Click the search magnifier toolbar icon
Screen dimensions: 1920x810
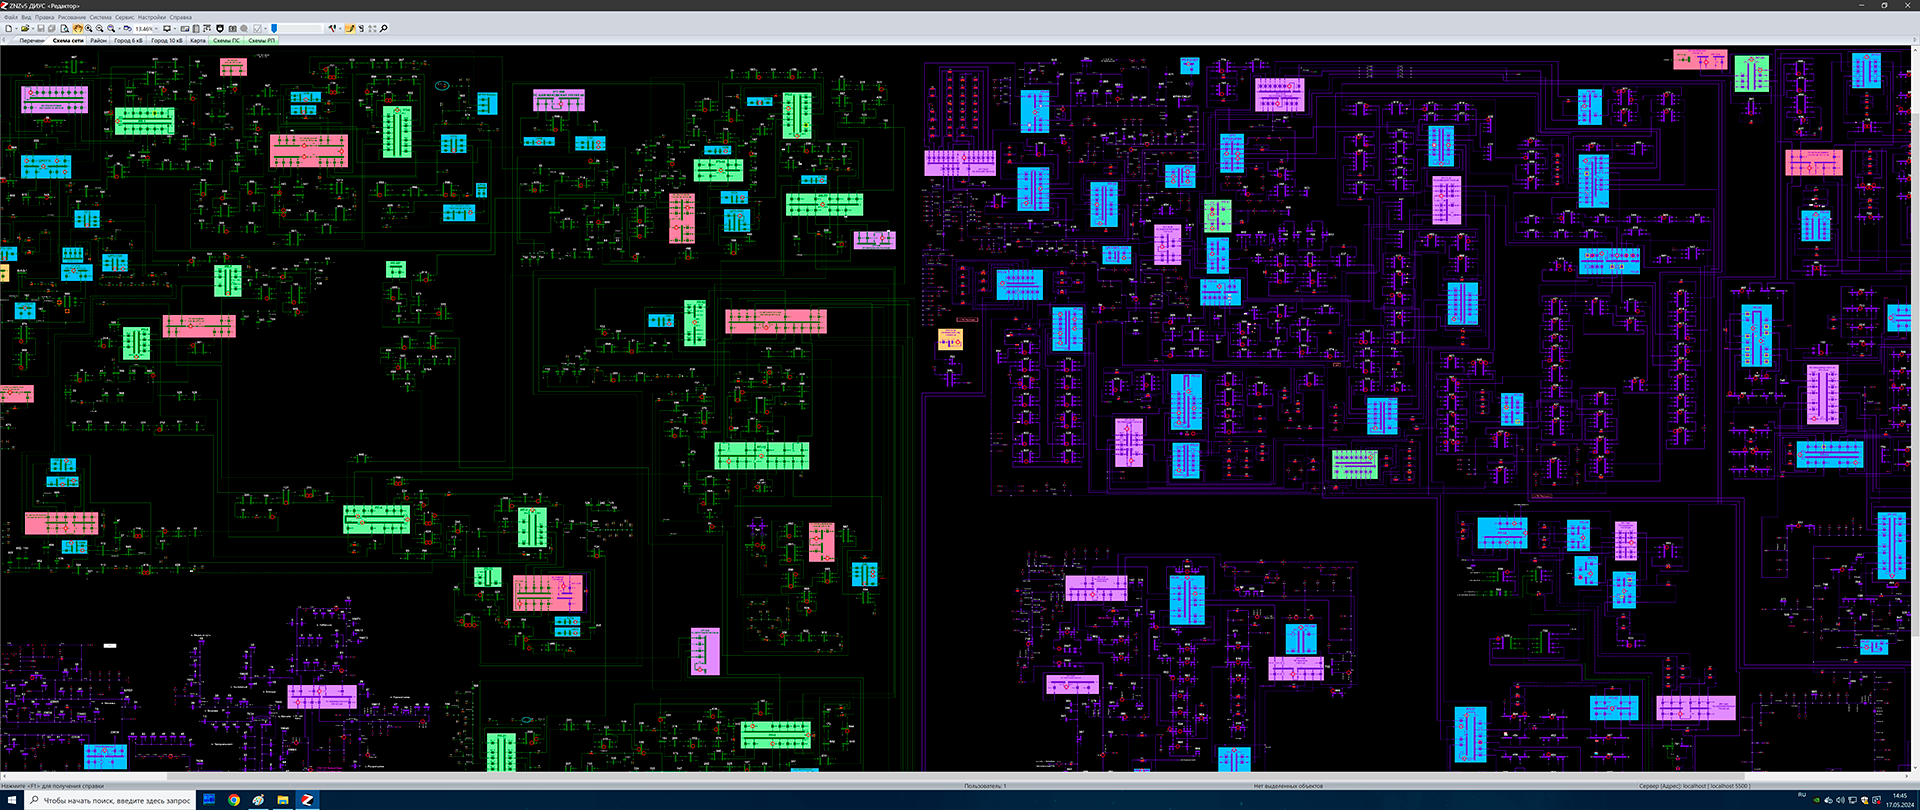click(383, 29)
